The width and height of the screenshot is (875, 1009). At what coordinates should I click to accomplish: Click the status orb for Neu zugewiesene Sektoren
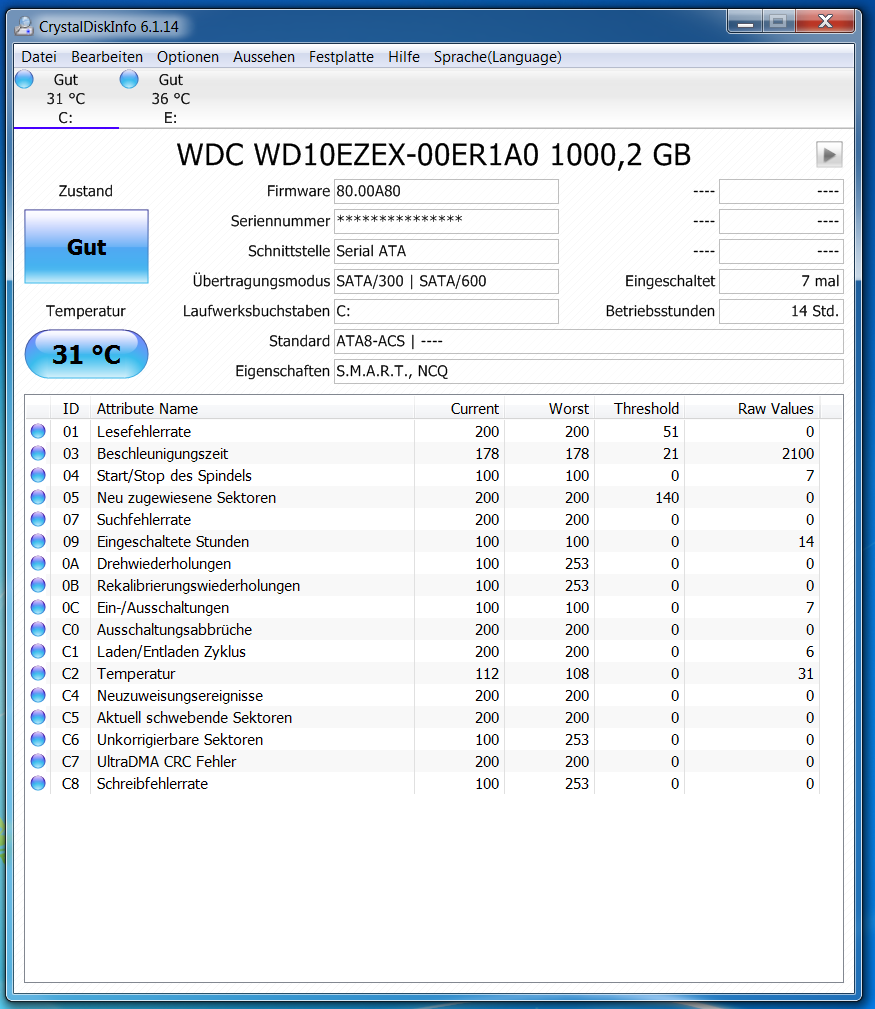tap(38, 497)
